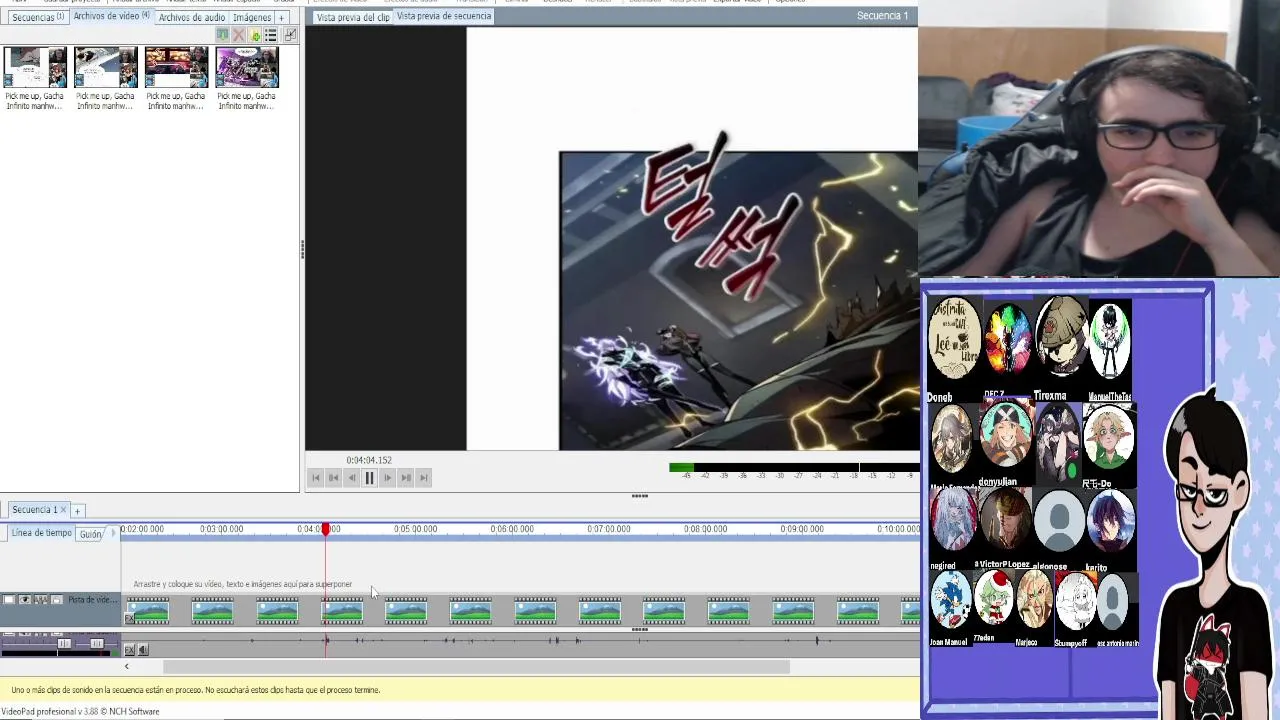1280x720 pixels.
Task: Click the red X delete clip icon
Action: 239,35
